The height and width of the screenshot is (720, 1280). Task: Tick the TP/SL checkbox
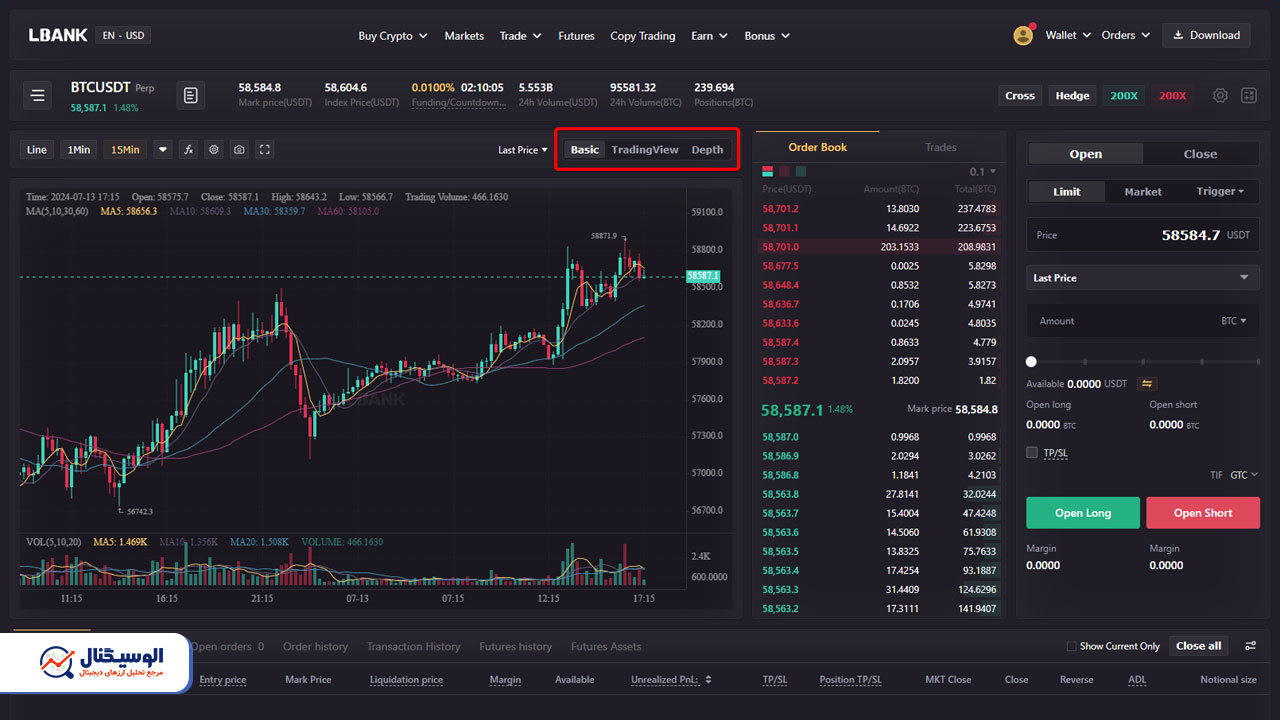pos(1032,453)
